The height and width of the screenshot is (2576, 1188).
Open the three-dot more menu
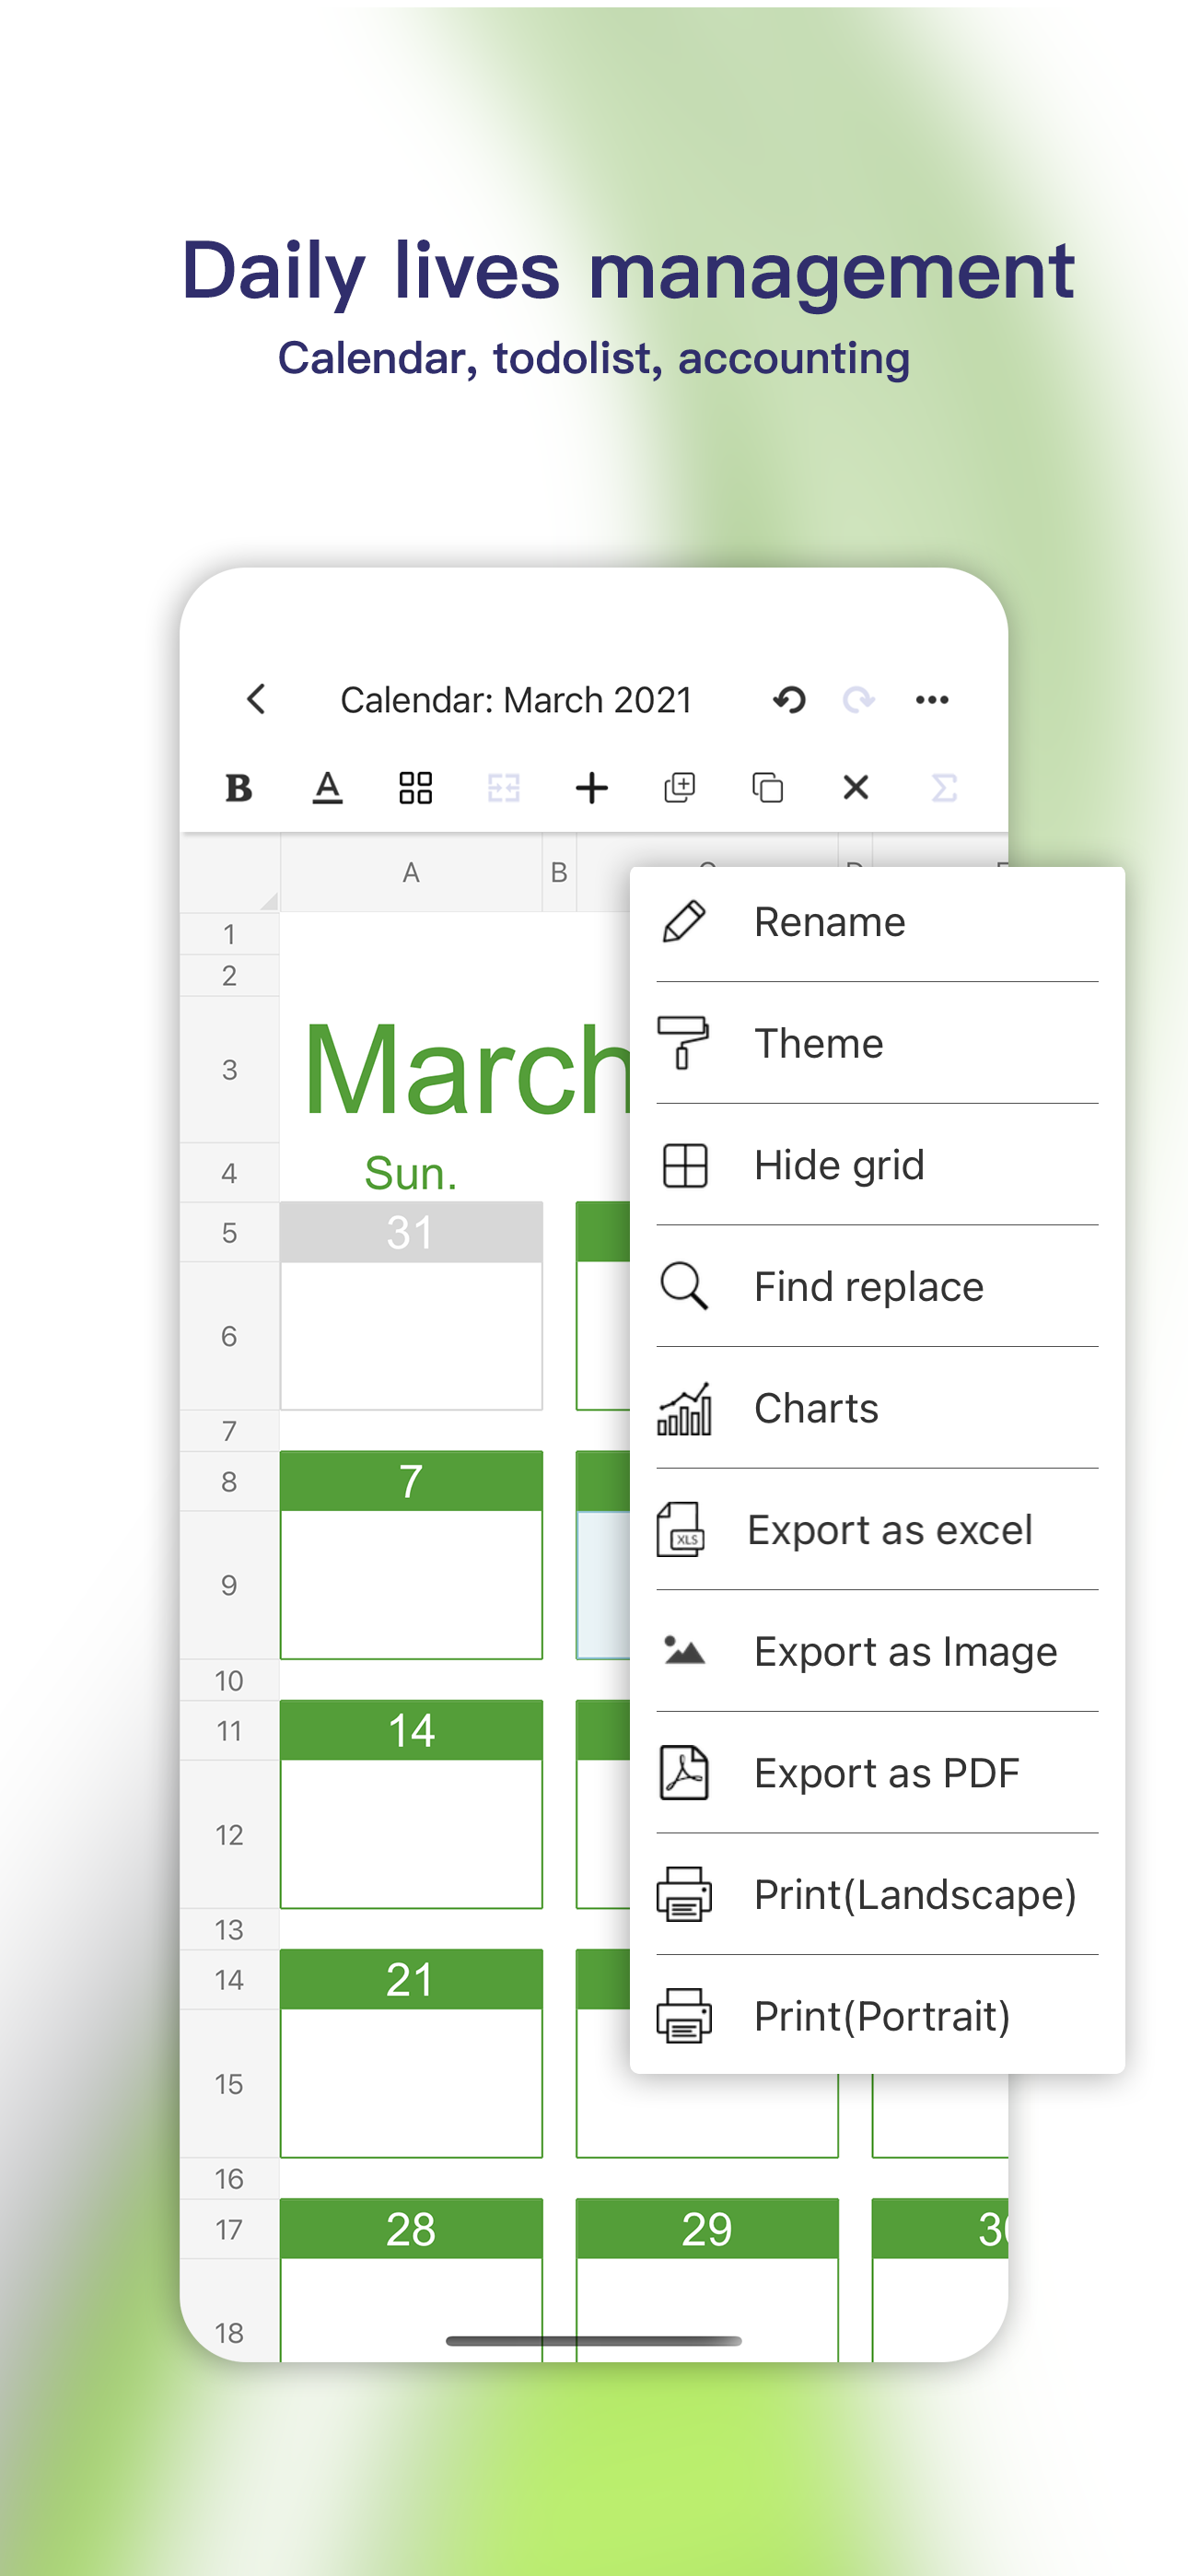pyautogui.click(x=932, y=699)
